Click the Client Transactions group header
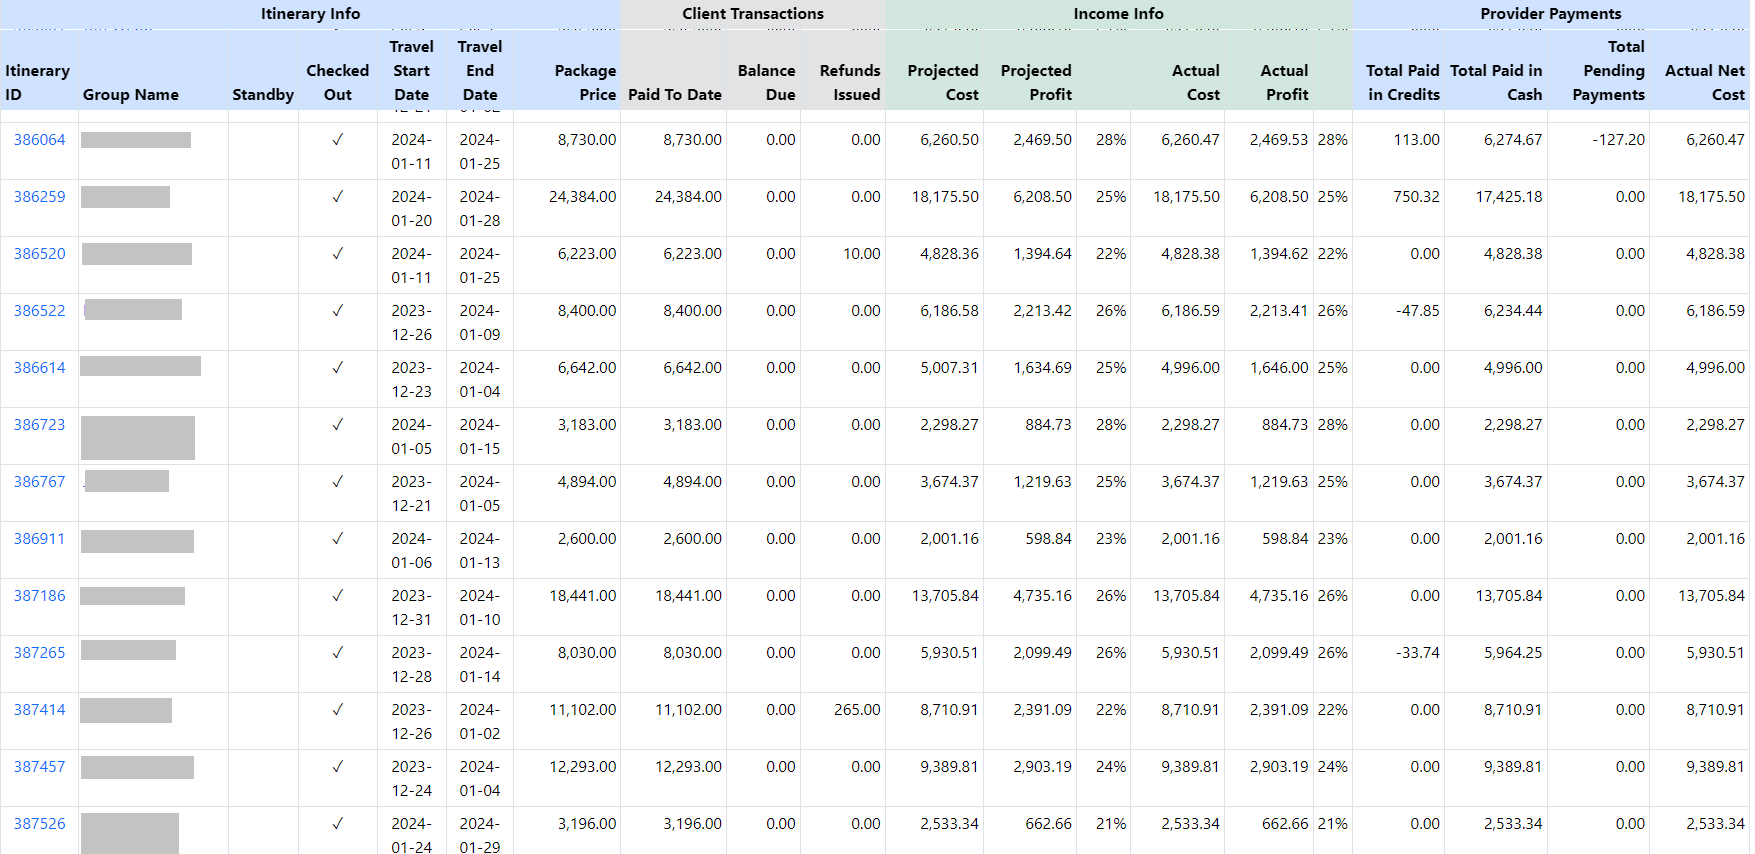Screen dimensions: 1755x854 (x=752, y=14)
